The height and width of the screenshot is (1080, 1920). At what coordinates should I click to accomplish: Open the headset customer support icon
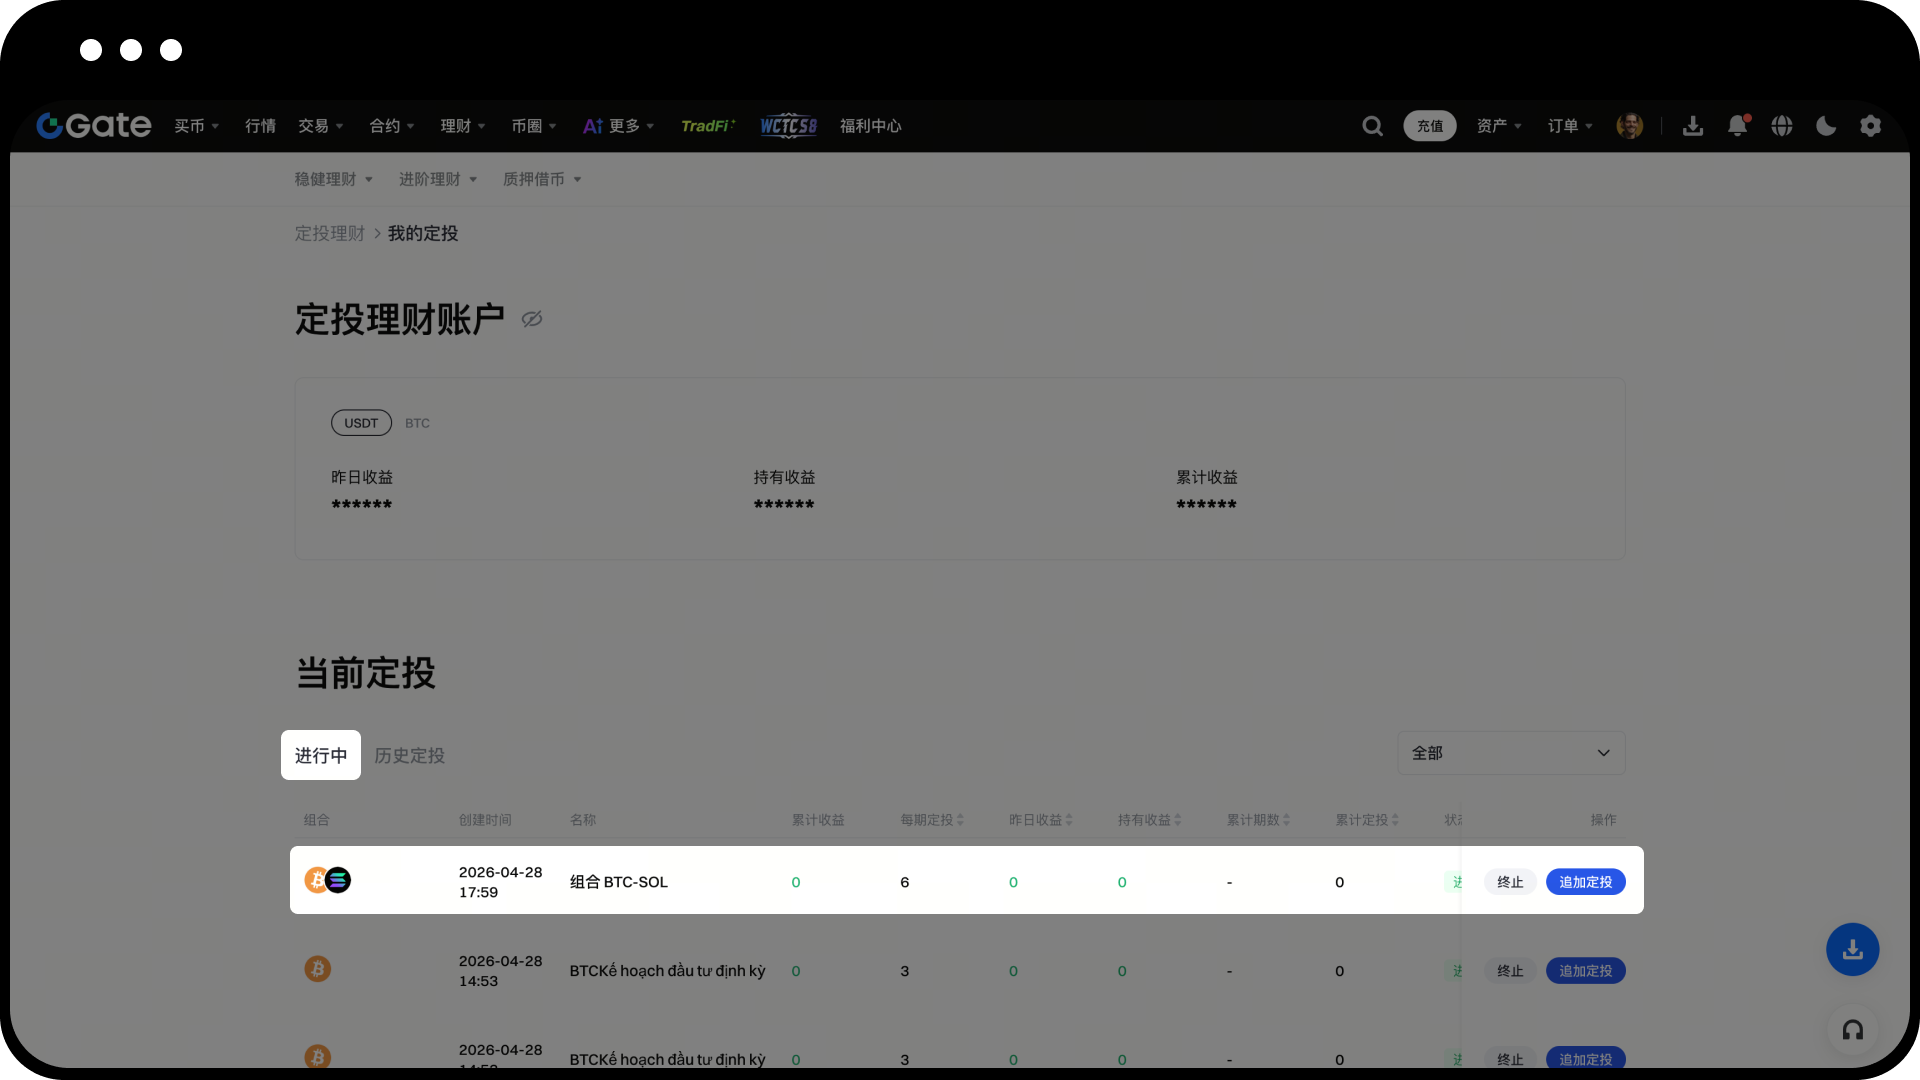1853,1030
